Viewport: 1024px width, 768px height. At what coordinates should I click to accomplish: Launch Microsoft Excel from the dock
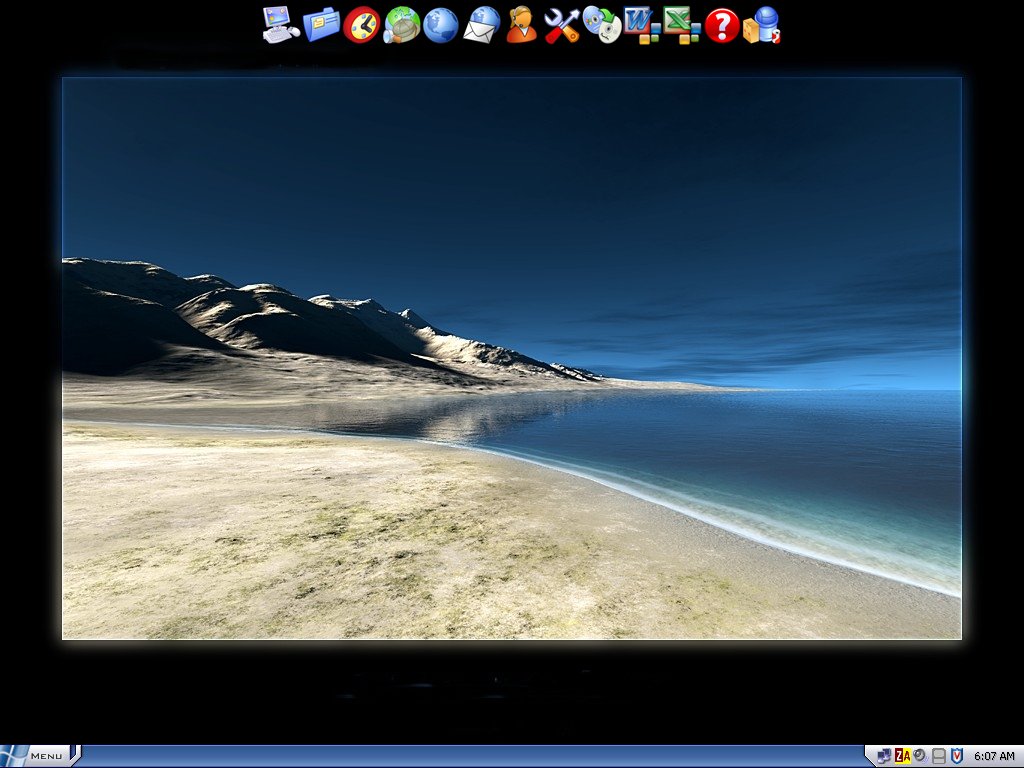682,24
